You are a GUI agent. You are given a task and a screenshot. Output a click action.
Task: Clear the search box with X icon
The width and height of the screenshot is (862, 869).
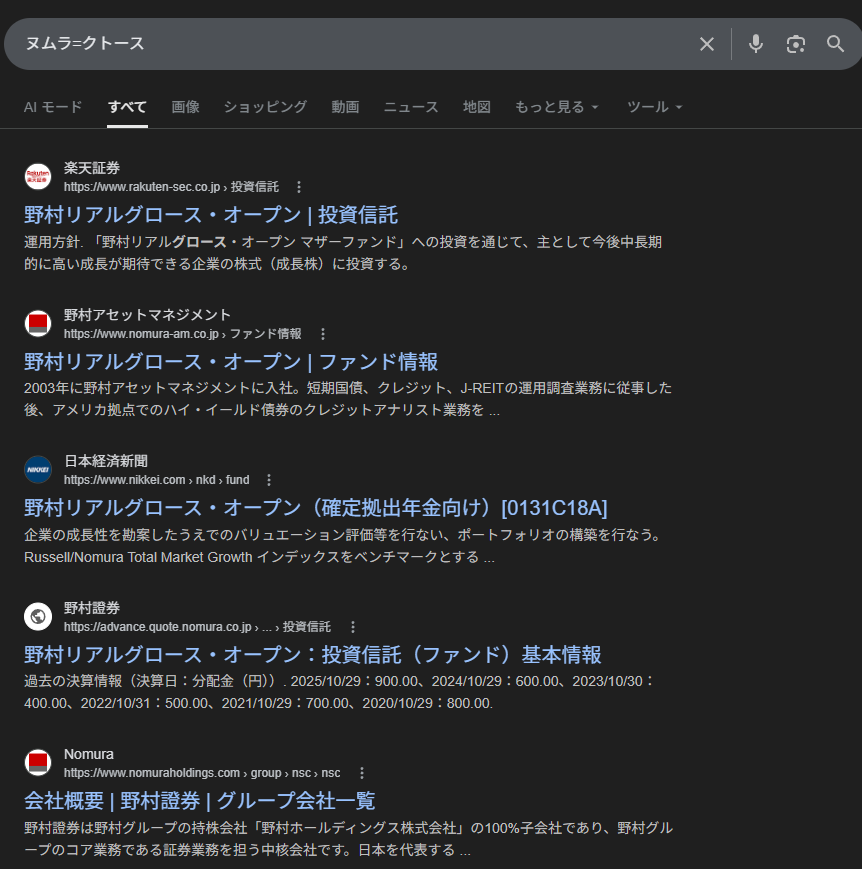[x=706, y=44]
